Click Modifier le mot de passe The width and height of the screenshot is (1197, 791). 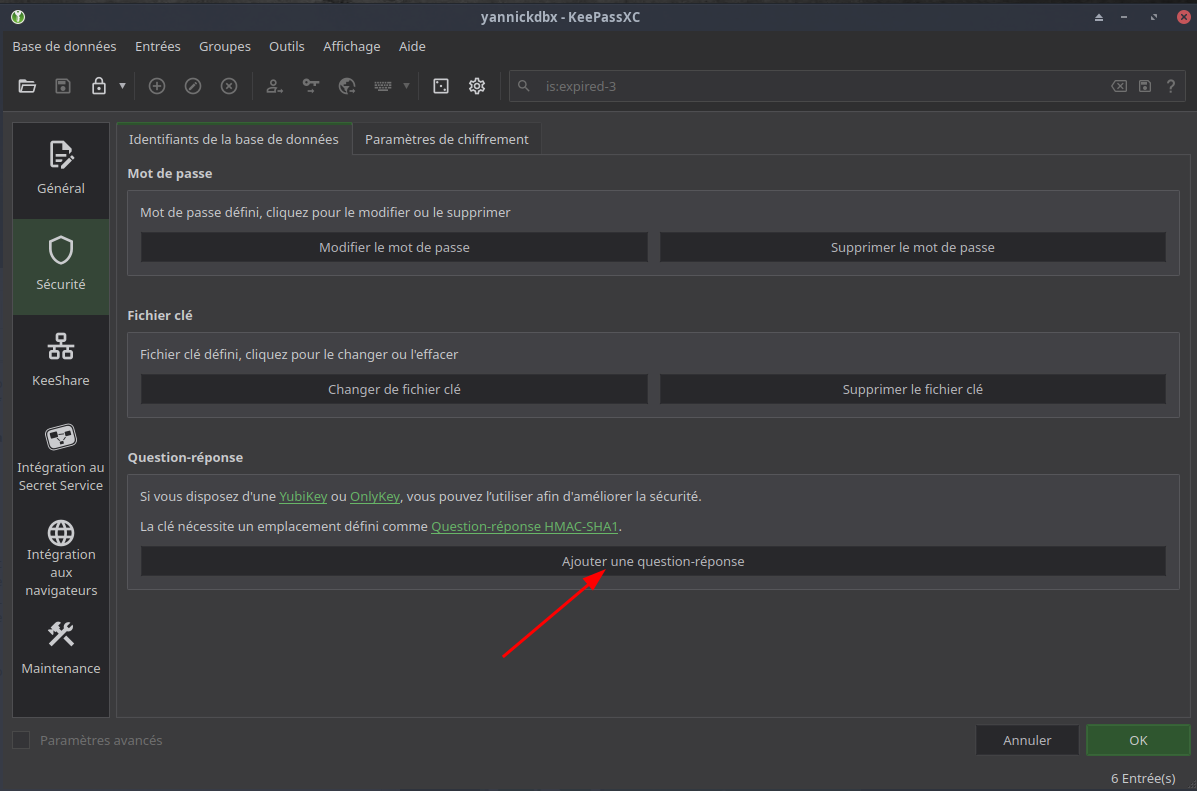(x=394, y=247)
